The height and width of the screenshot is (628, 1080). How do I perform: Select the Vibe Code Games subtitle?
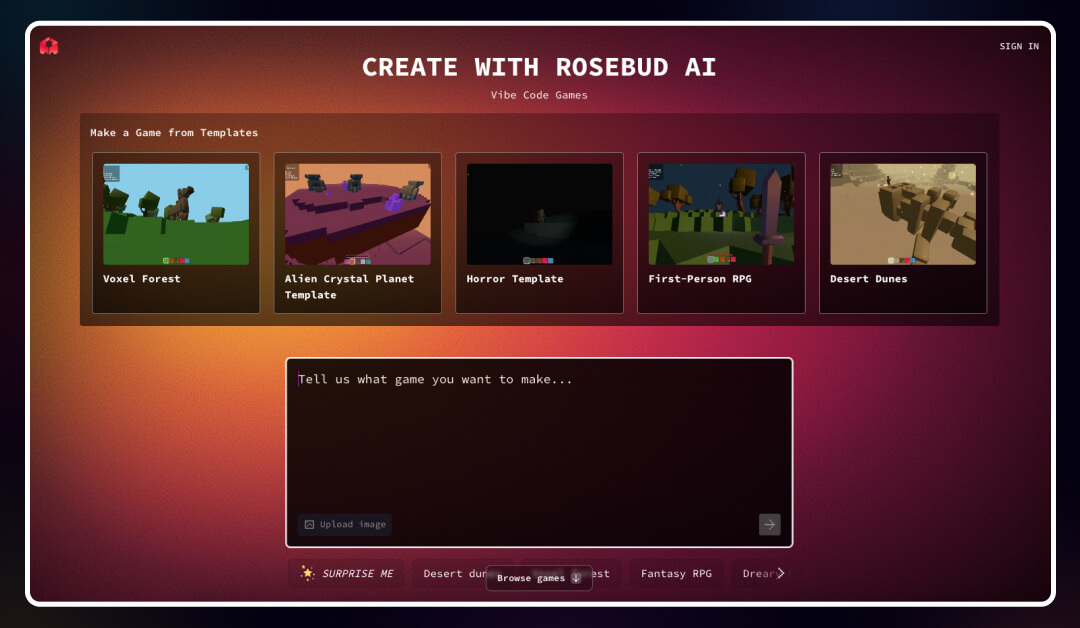pyautogui.click(x=539, y=95)
